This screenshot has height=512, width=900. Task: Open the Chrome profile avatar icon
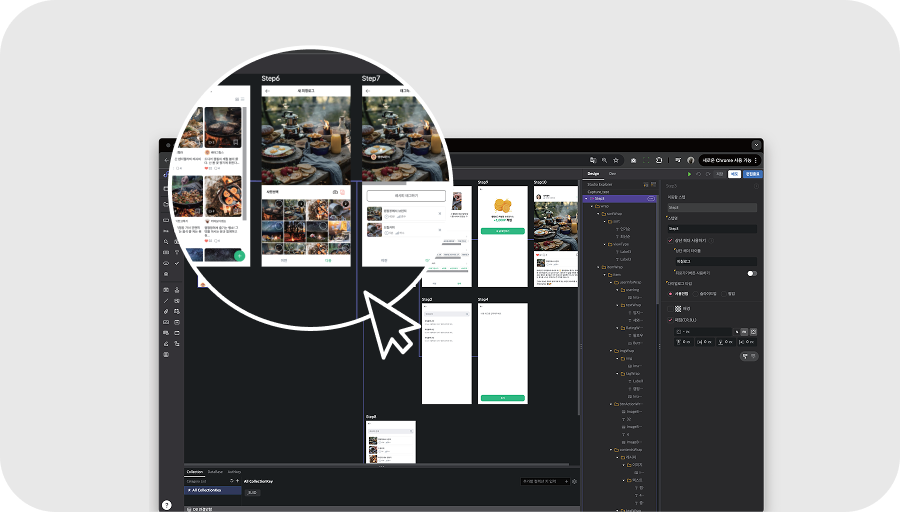pos(690,160)
